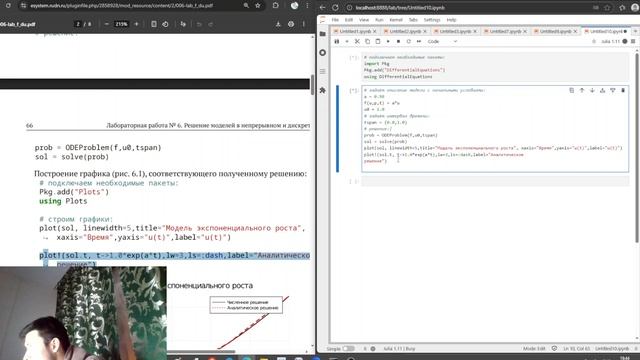
Task: Restart the kernel with the circular arrow icon
Action: click(409, 42)
